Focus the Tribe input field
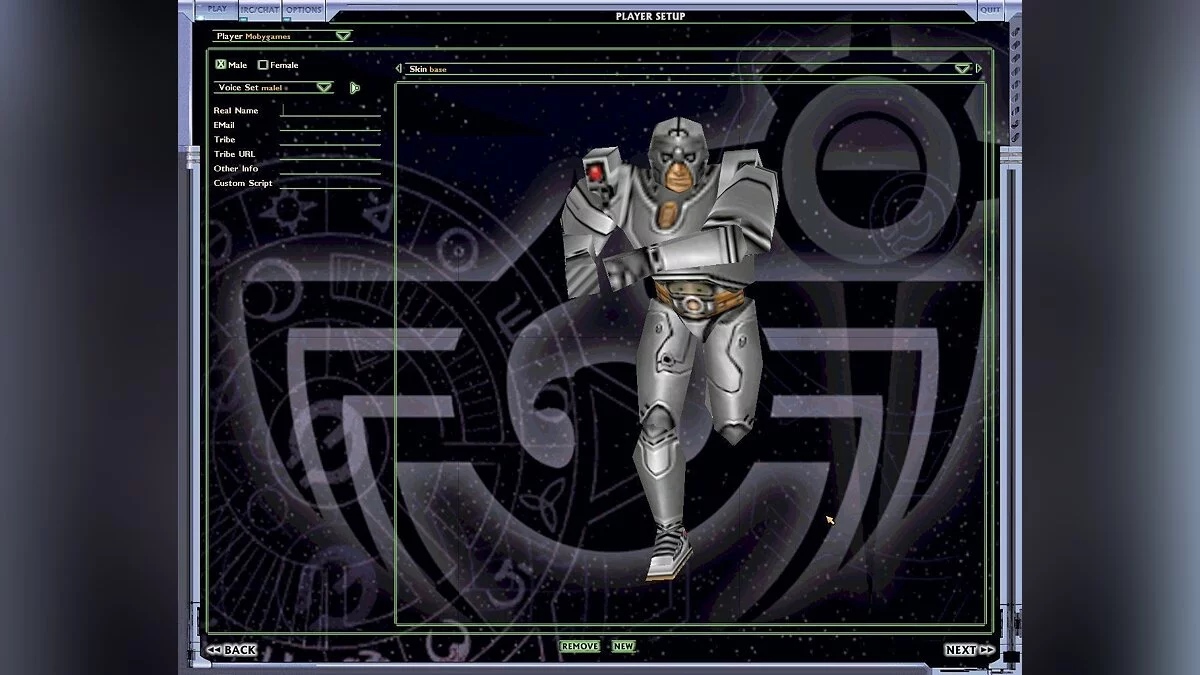 point(331,139)
